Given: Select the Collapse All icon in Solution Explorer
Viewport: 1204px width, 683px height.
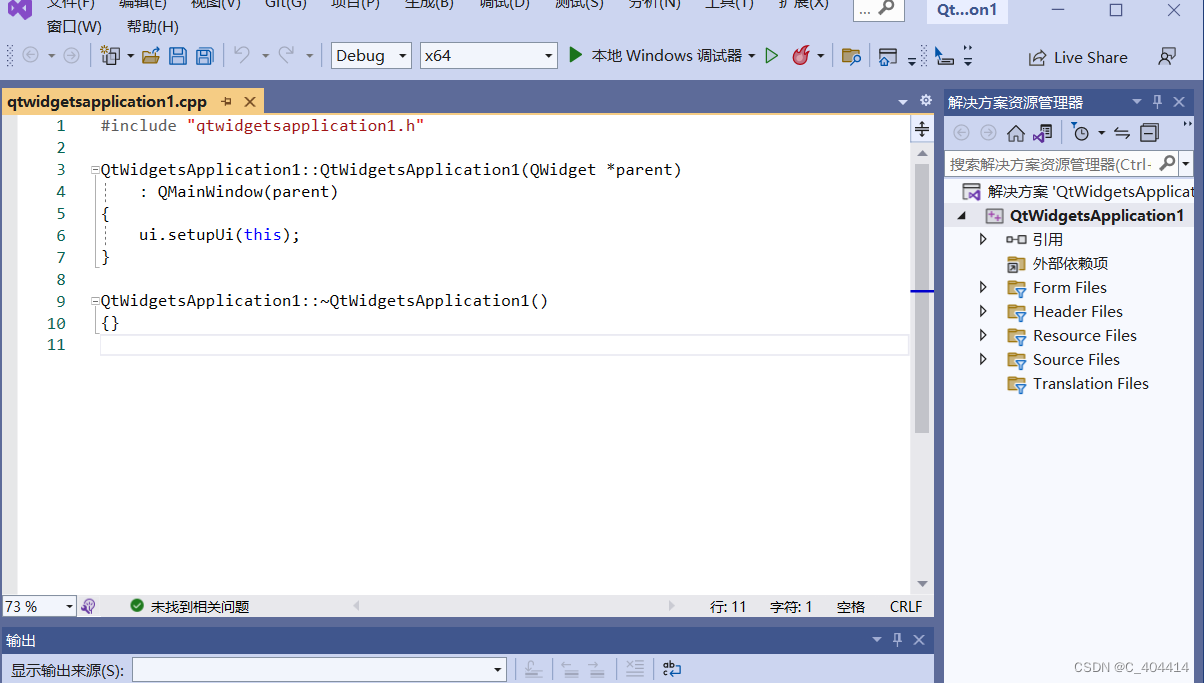Looking at the screenshot, I should [1148, 132].
